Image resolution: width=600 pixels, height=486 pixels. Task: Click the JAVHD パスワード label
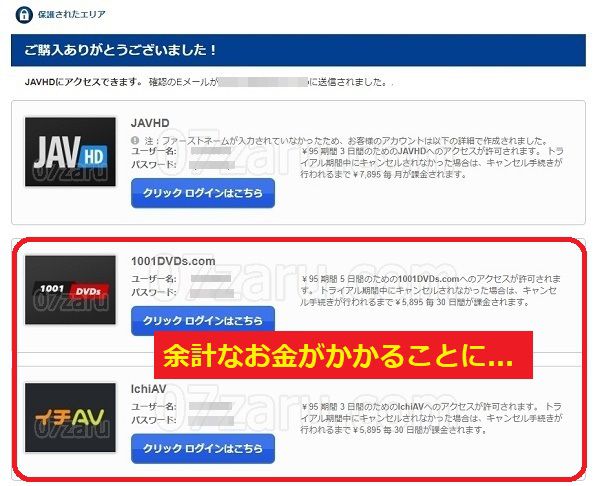tap(154, 165)
